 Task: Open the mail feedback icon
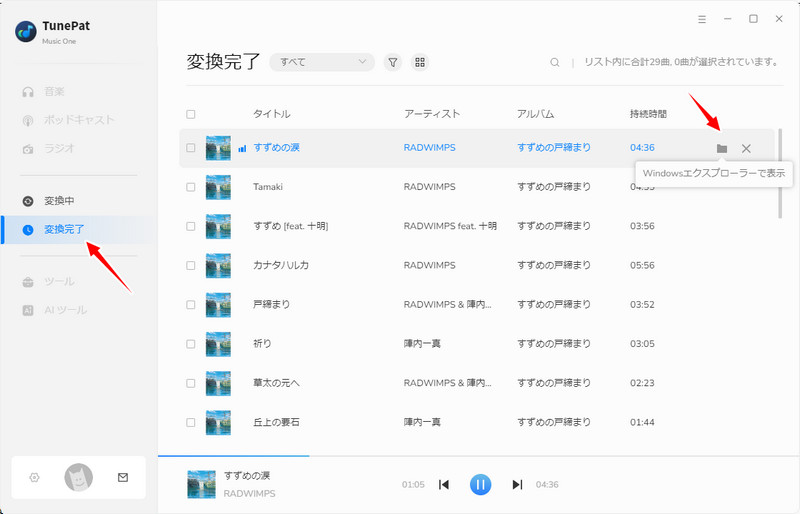coord(123,477)
